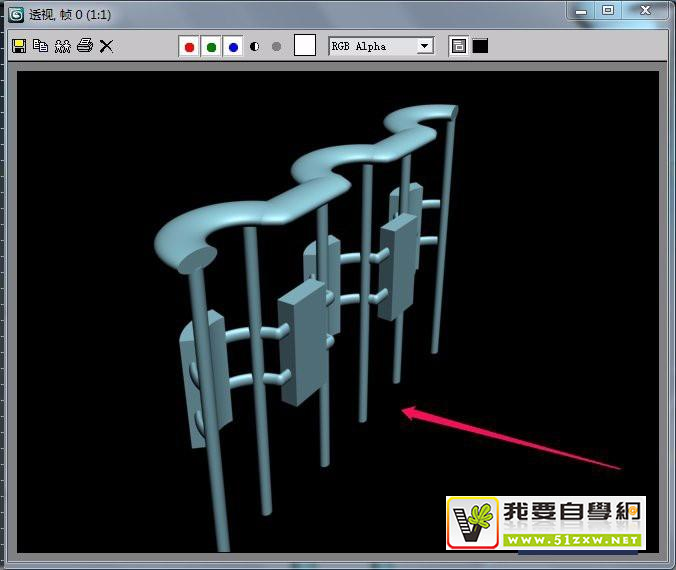Enable the monochrome display button

[x=277, y=47]
